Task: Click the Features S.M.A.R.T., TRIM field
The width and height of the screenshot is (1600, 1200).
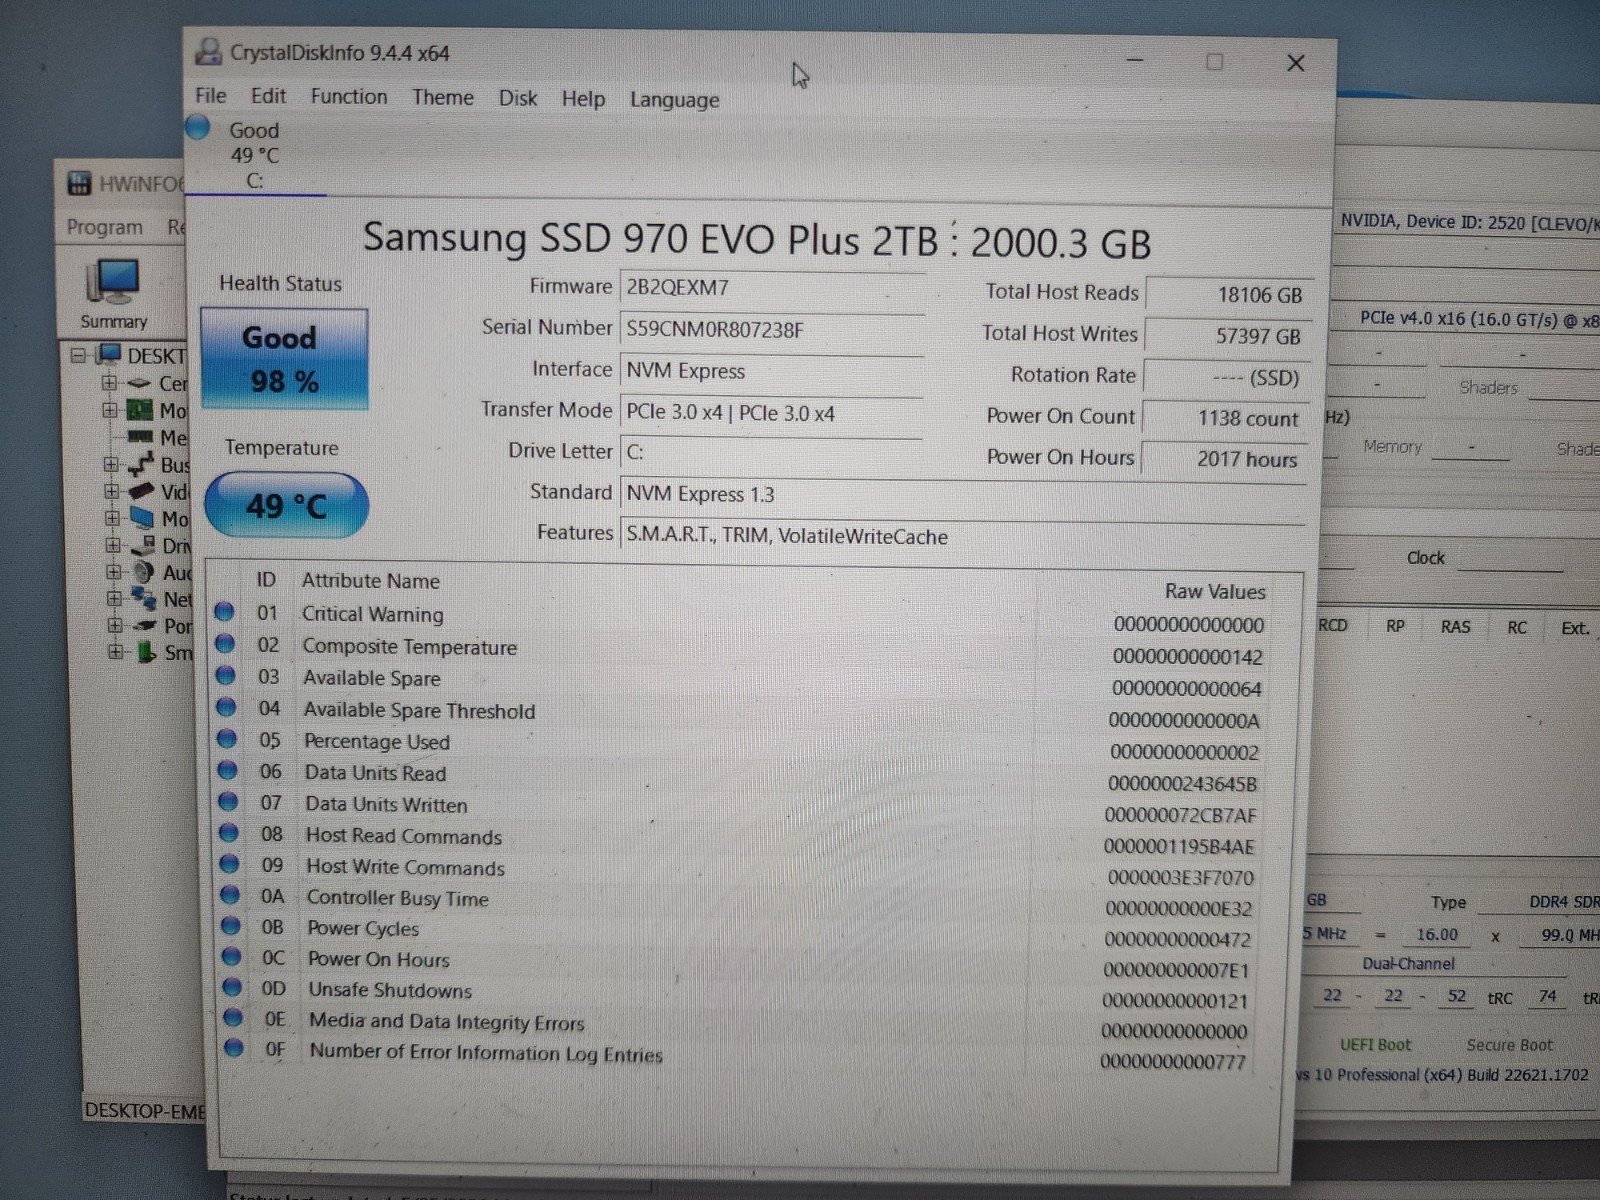Action: pos(962,535)
